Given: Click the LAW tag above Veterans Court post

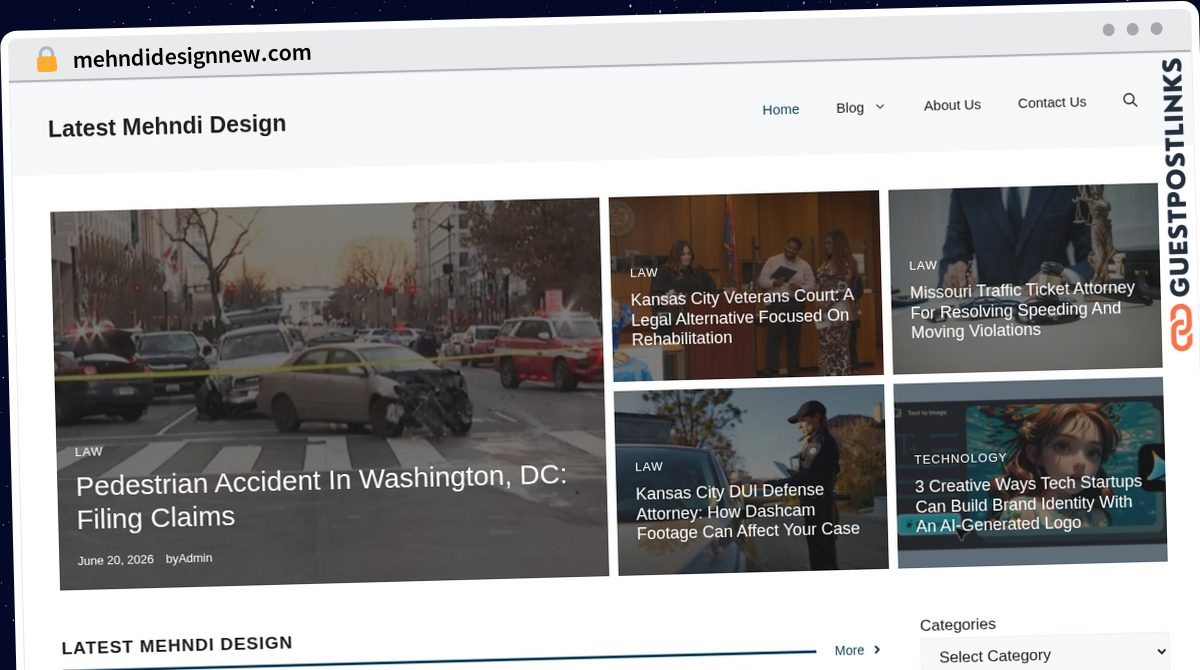Looking at the screenshot, I should 644,273.
